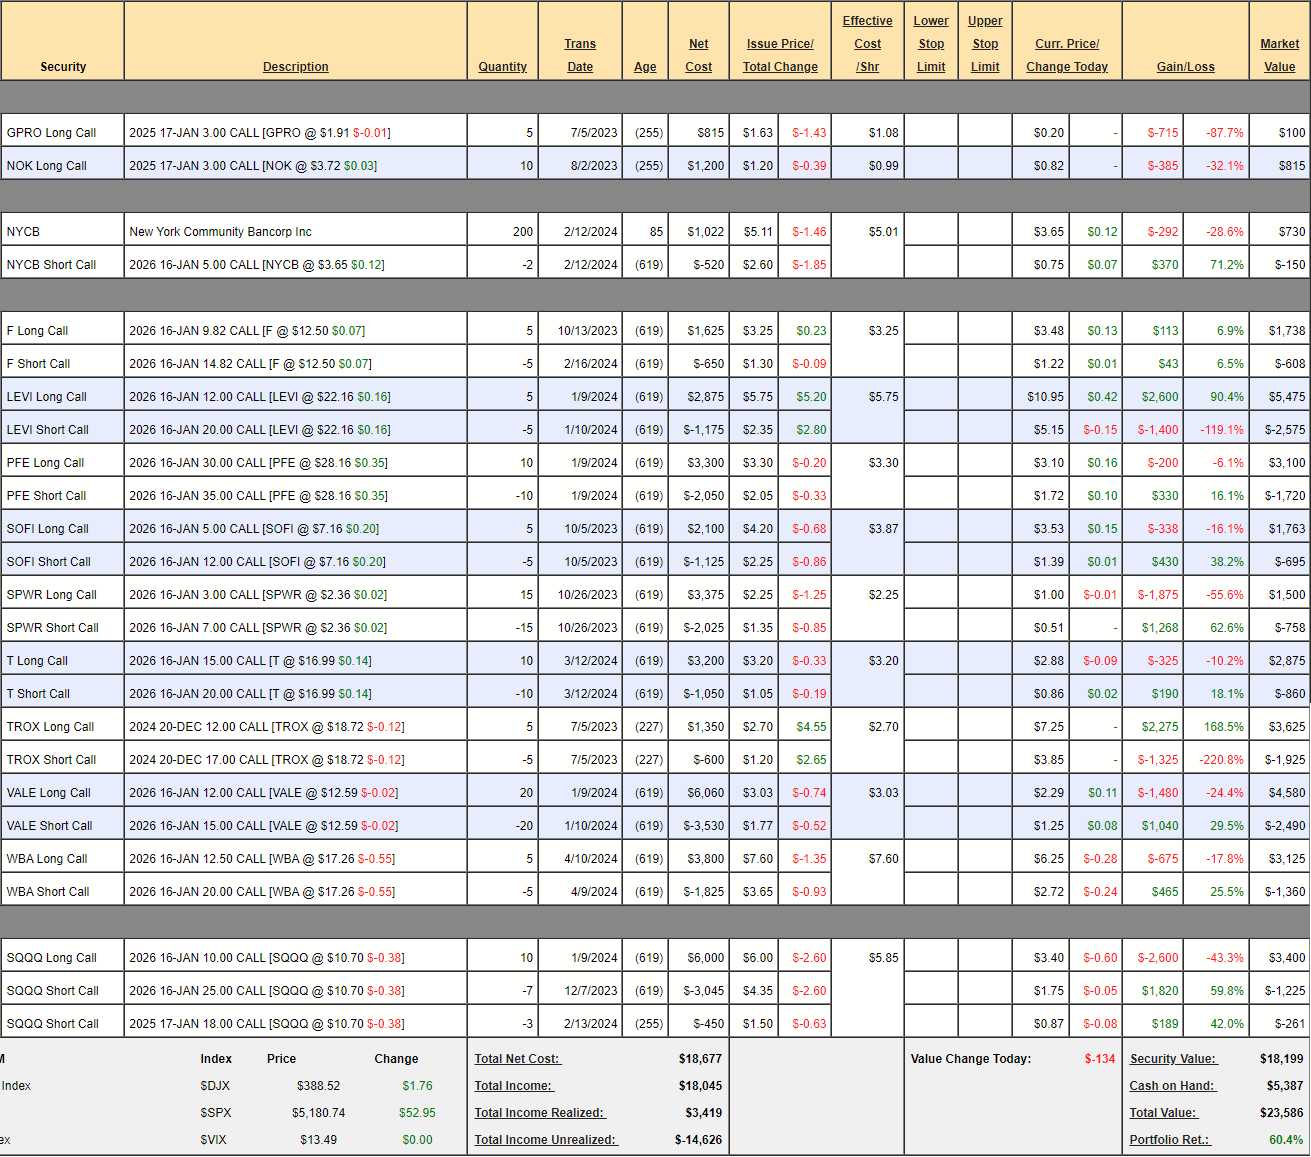This screenshot has width=1311, height=1157.
Task: Select the Market Value column header
Action: coord(1279,56)
